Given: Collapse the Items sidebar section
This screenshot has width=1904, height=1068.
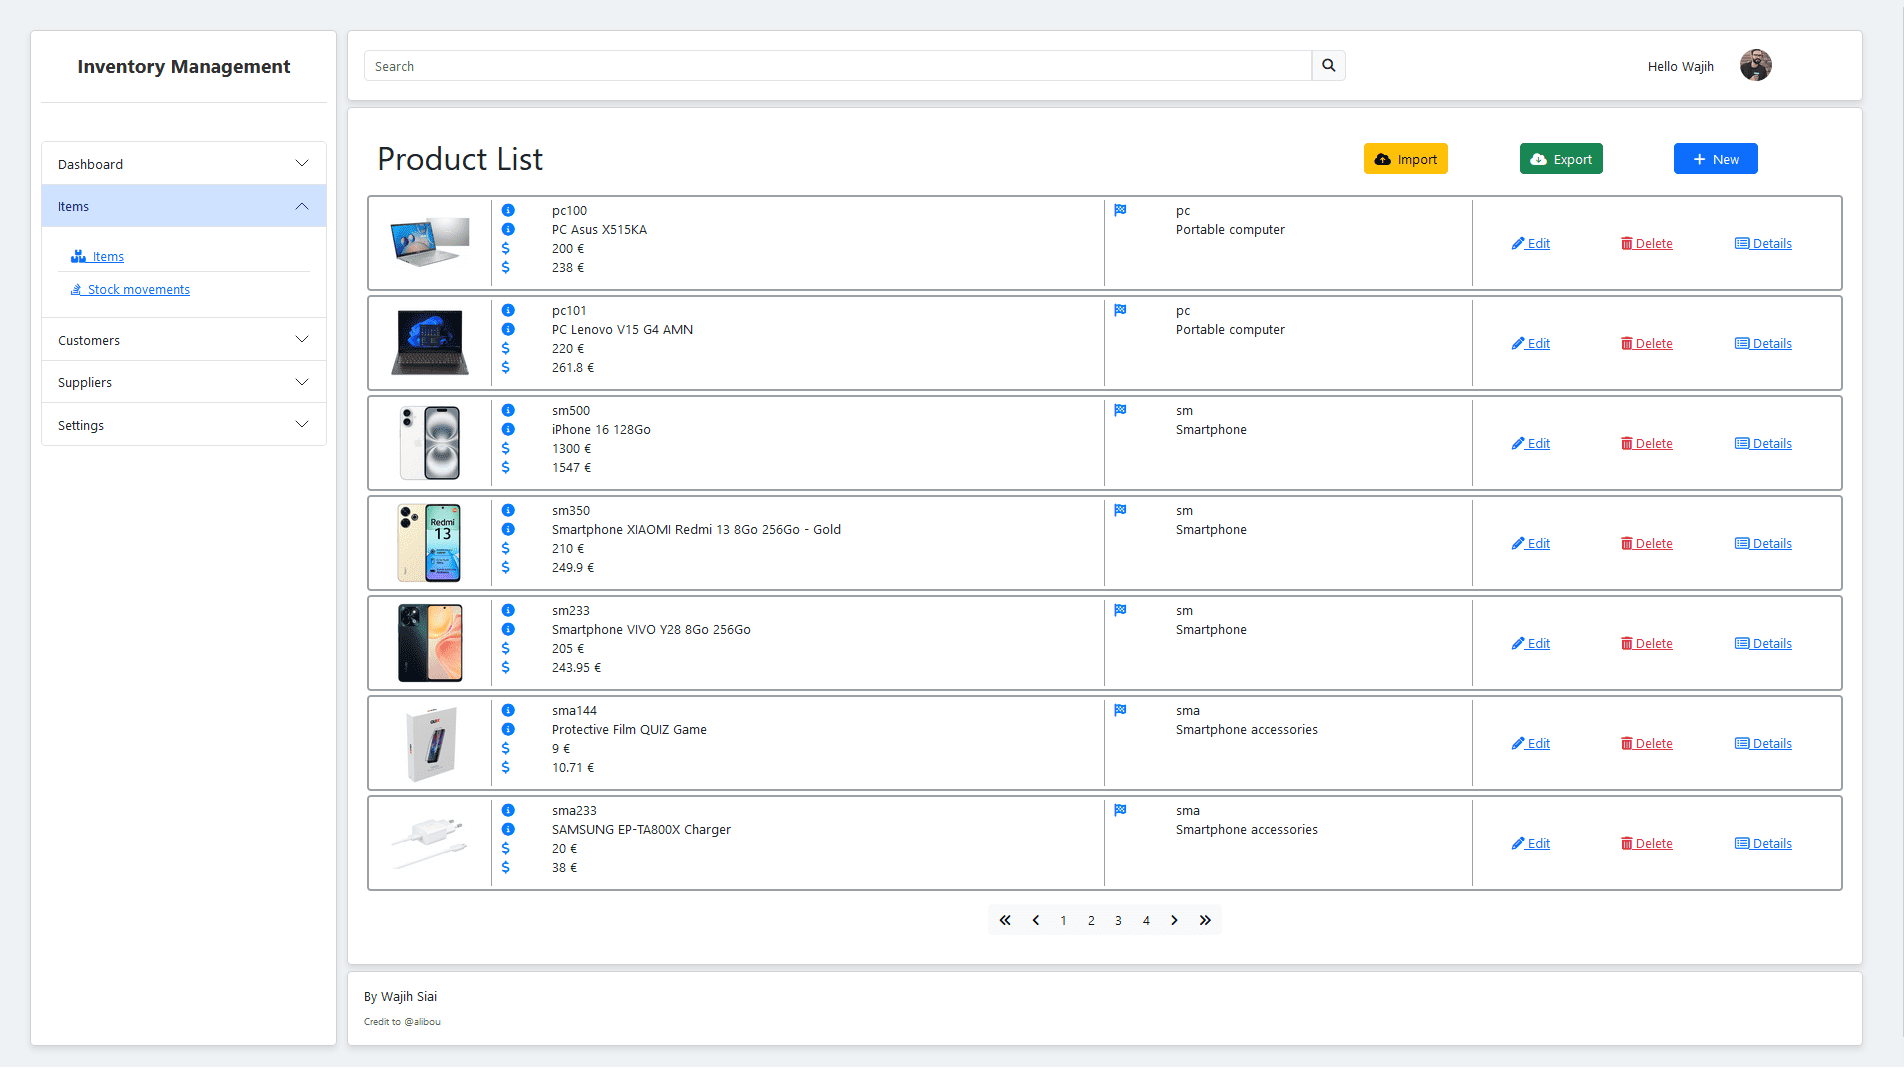Looking at the screenshot, I should [x=184, y=207].
